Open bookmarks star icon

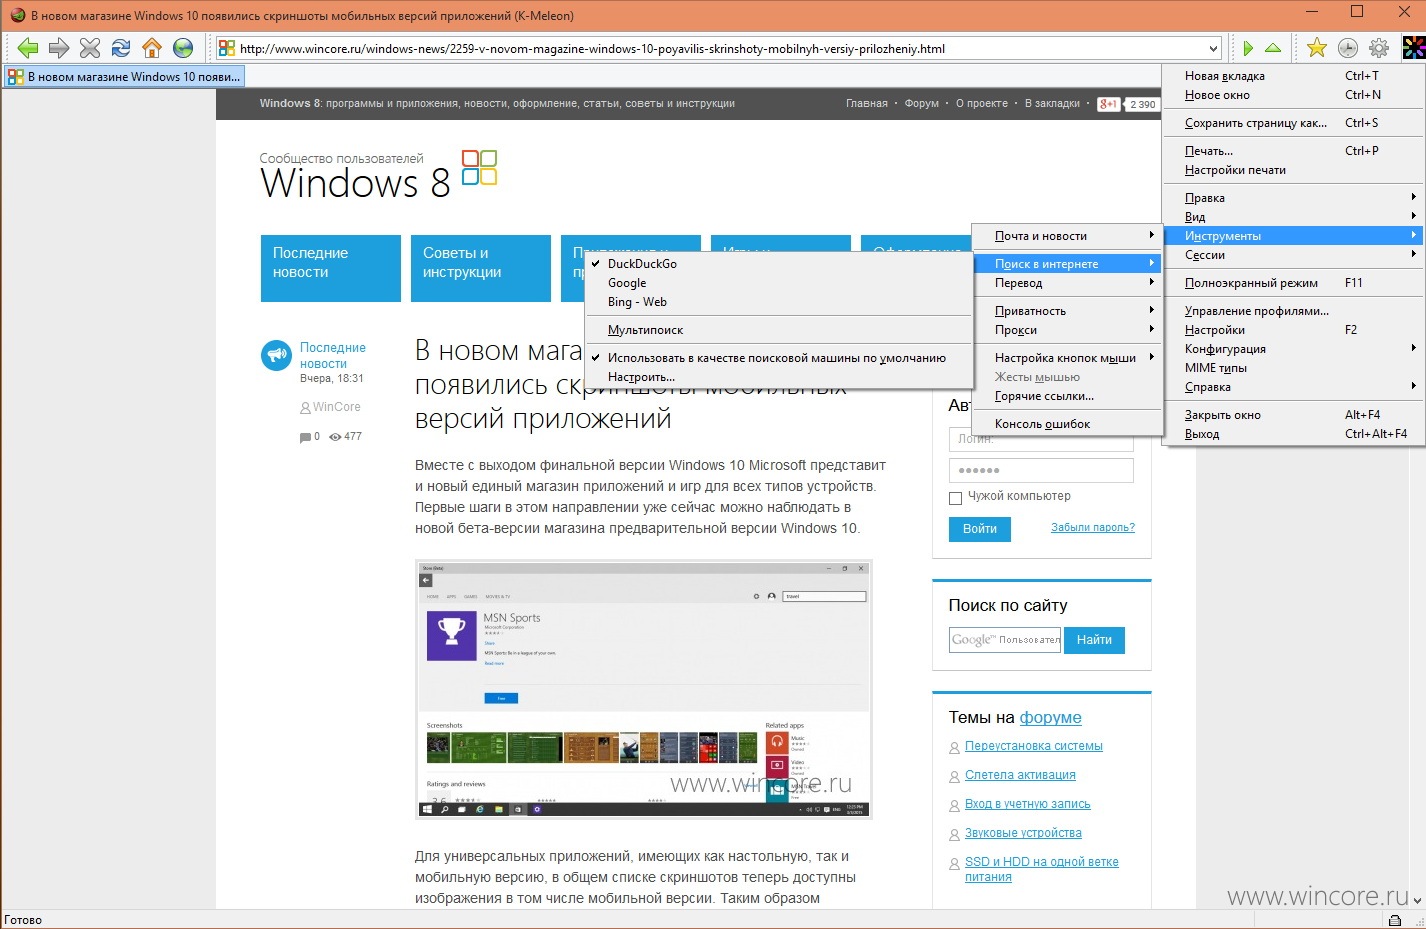pyautogui.click(x=1317, y=48)
